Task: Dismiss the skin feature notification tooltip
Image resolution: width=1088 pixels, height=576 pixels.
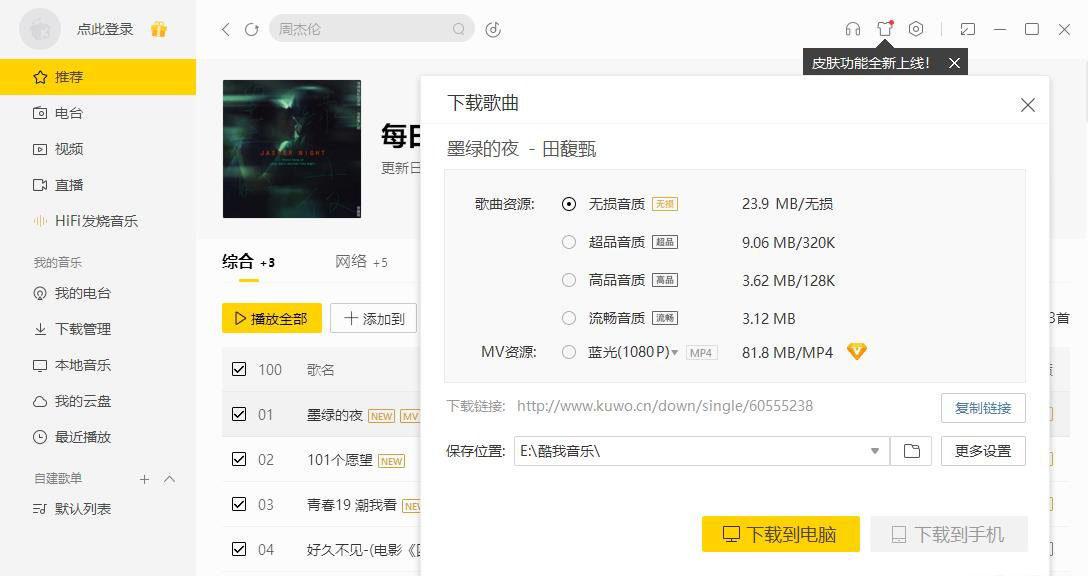Action: click(955, 63)
